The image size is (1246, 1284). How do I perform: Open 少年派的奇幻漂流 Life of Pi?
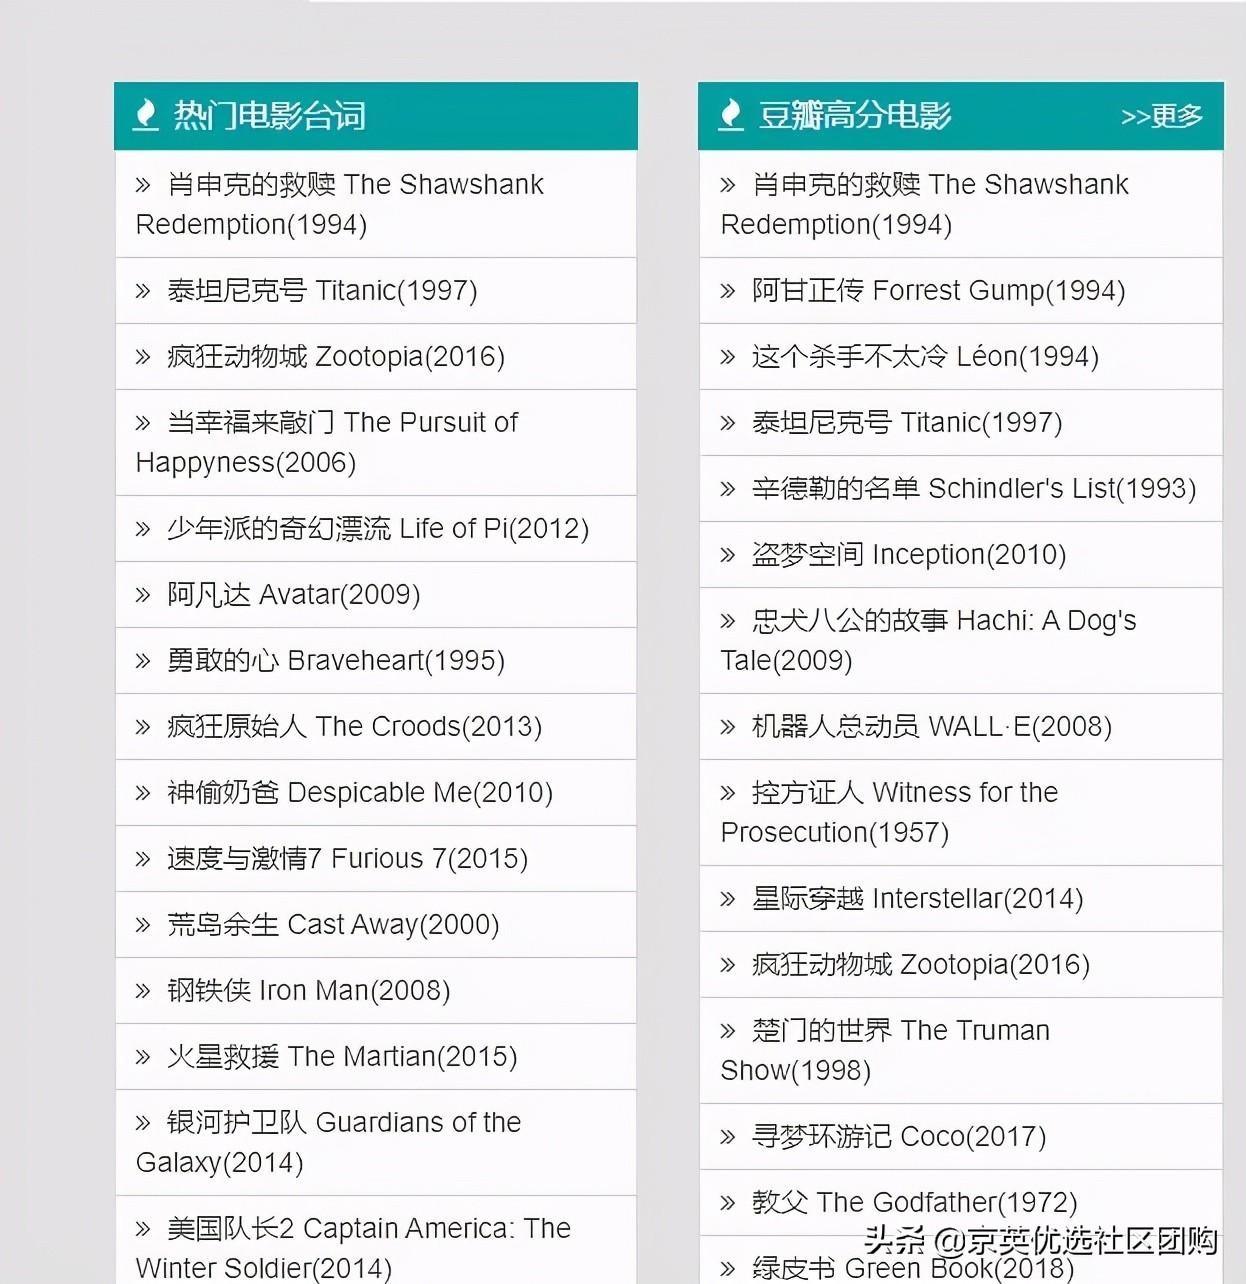378,528
